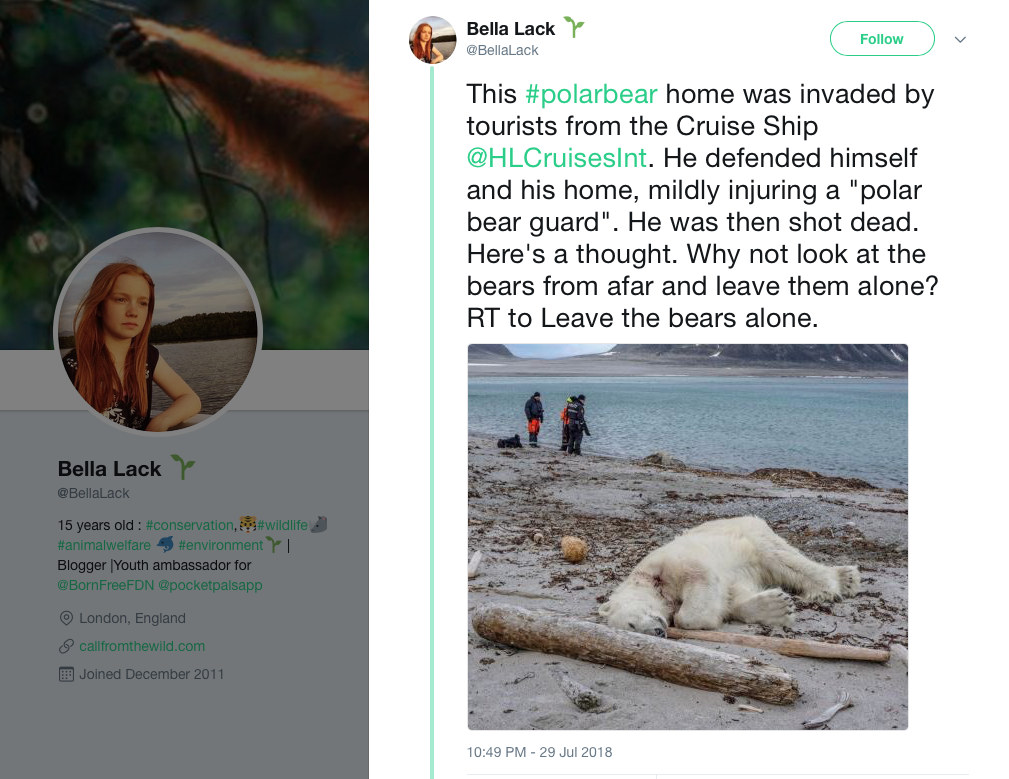1009x779 pixels.
Task: Open the large profile picture
Action: [x=158, y=331]
